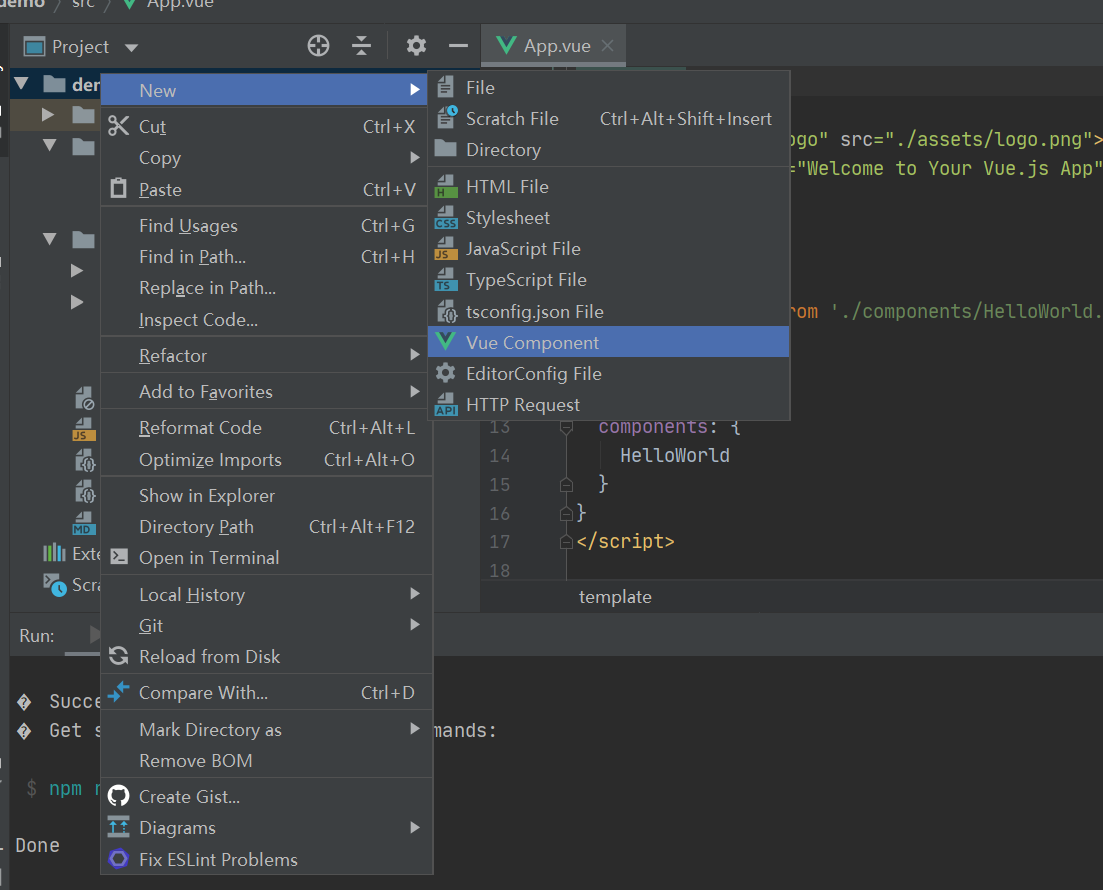The image size is (1103, 890).
Task: Expand the Add to Favorites submenu arrow
Action: click(x=415, y=391)
